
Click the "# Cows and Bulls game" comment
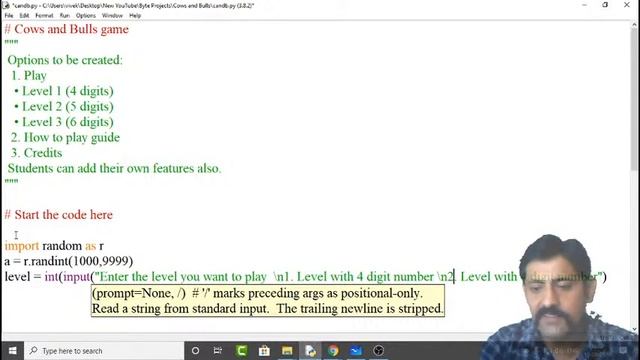click(67, 29)
